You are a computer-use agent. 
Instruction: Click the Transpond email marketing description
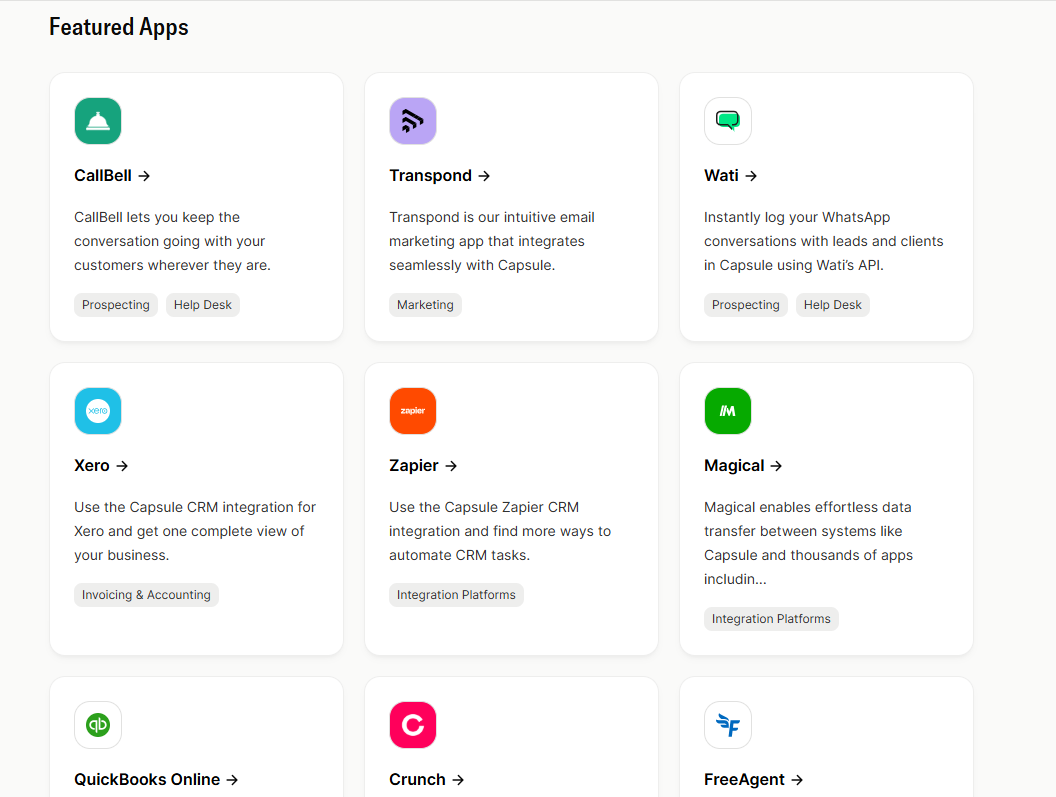tap(492, 241)
